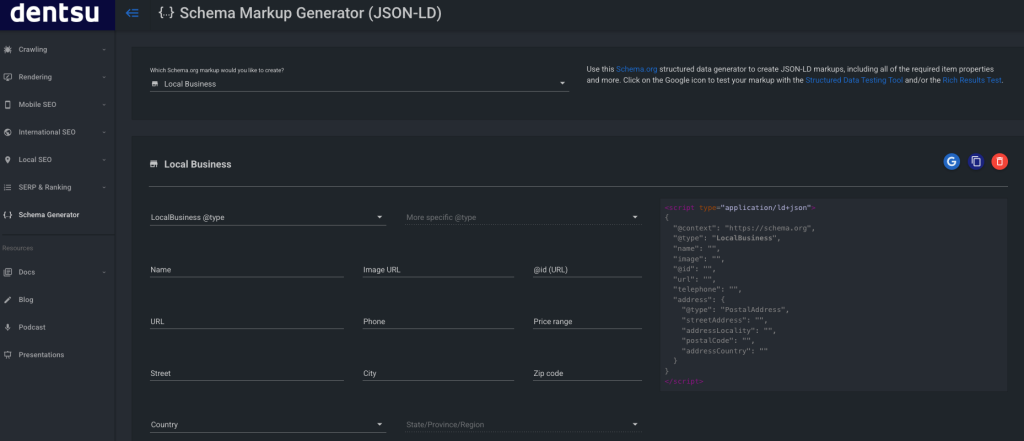This screenshot has width=1024, height=441.
Task: Open the schema markup type dropdown
Action: (359, 84)
